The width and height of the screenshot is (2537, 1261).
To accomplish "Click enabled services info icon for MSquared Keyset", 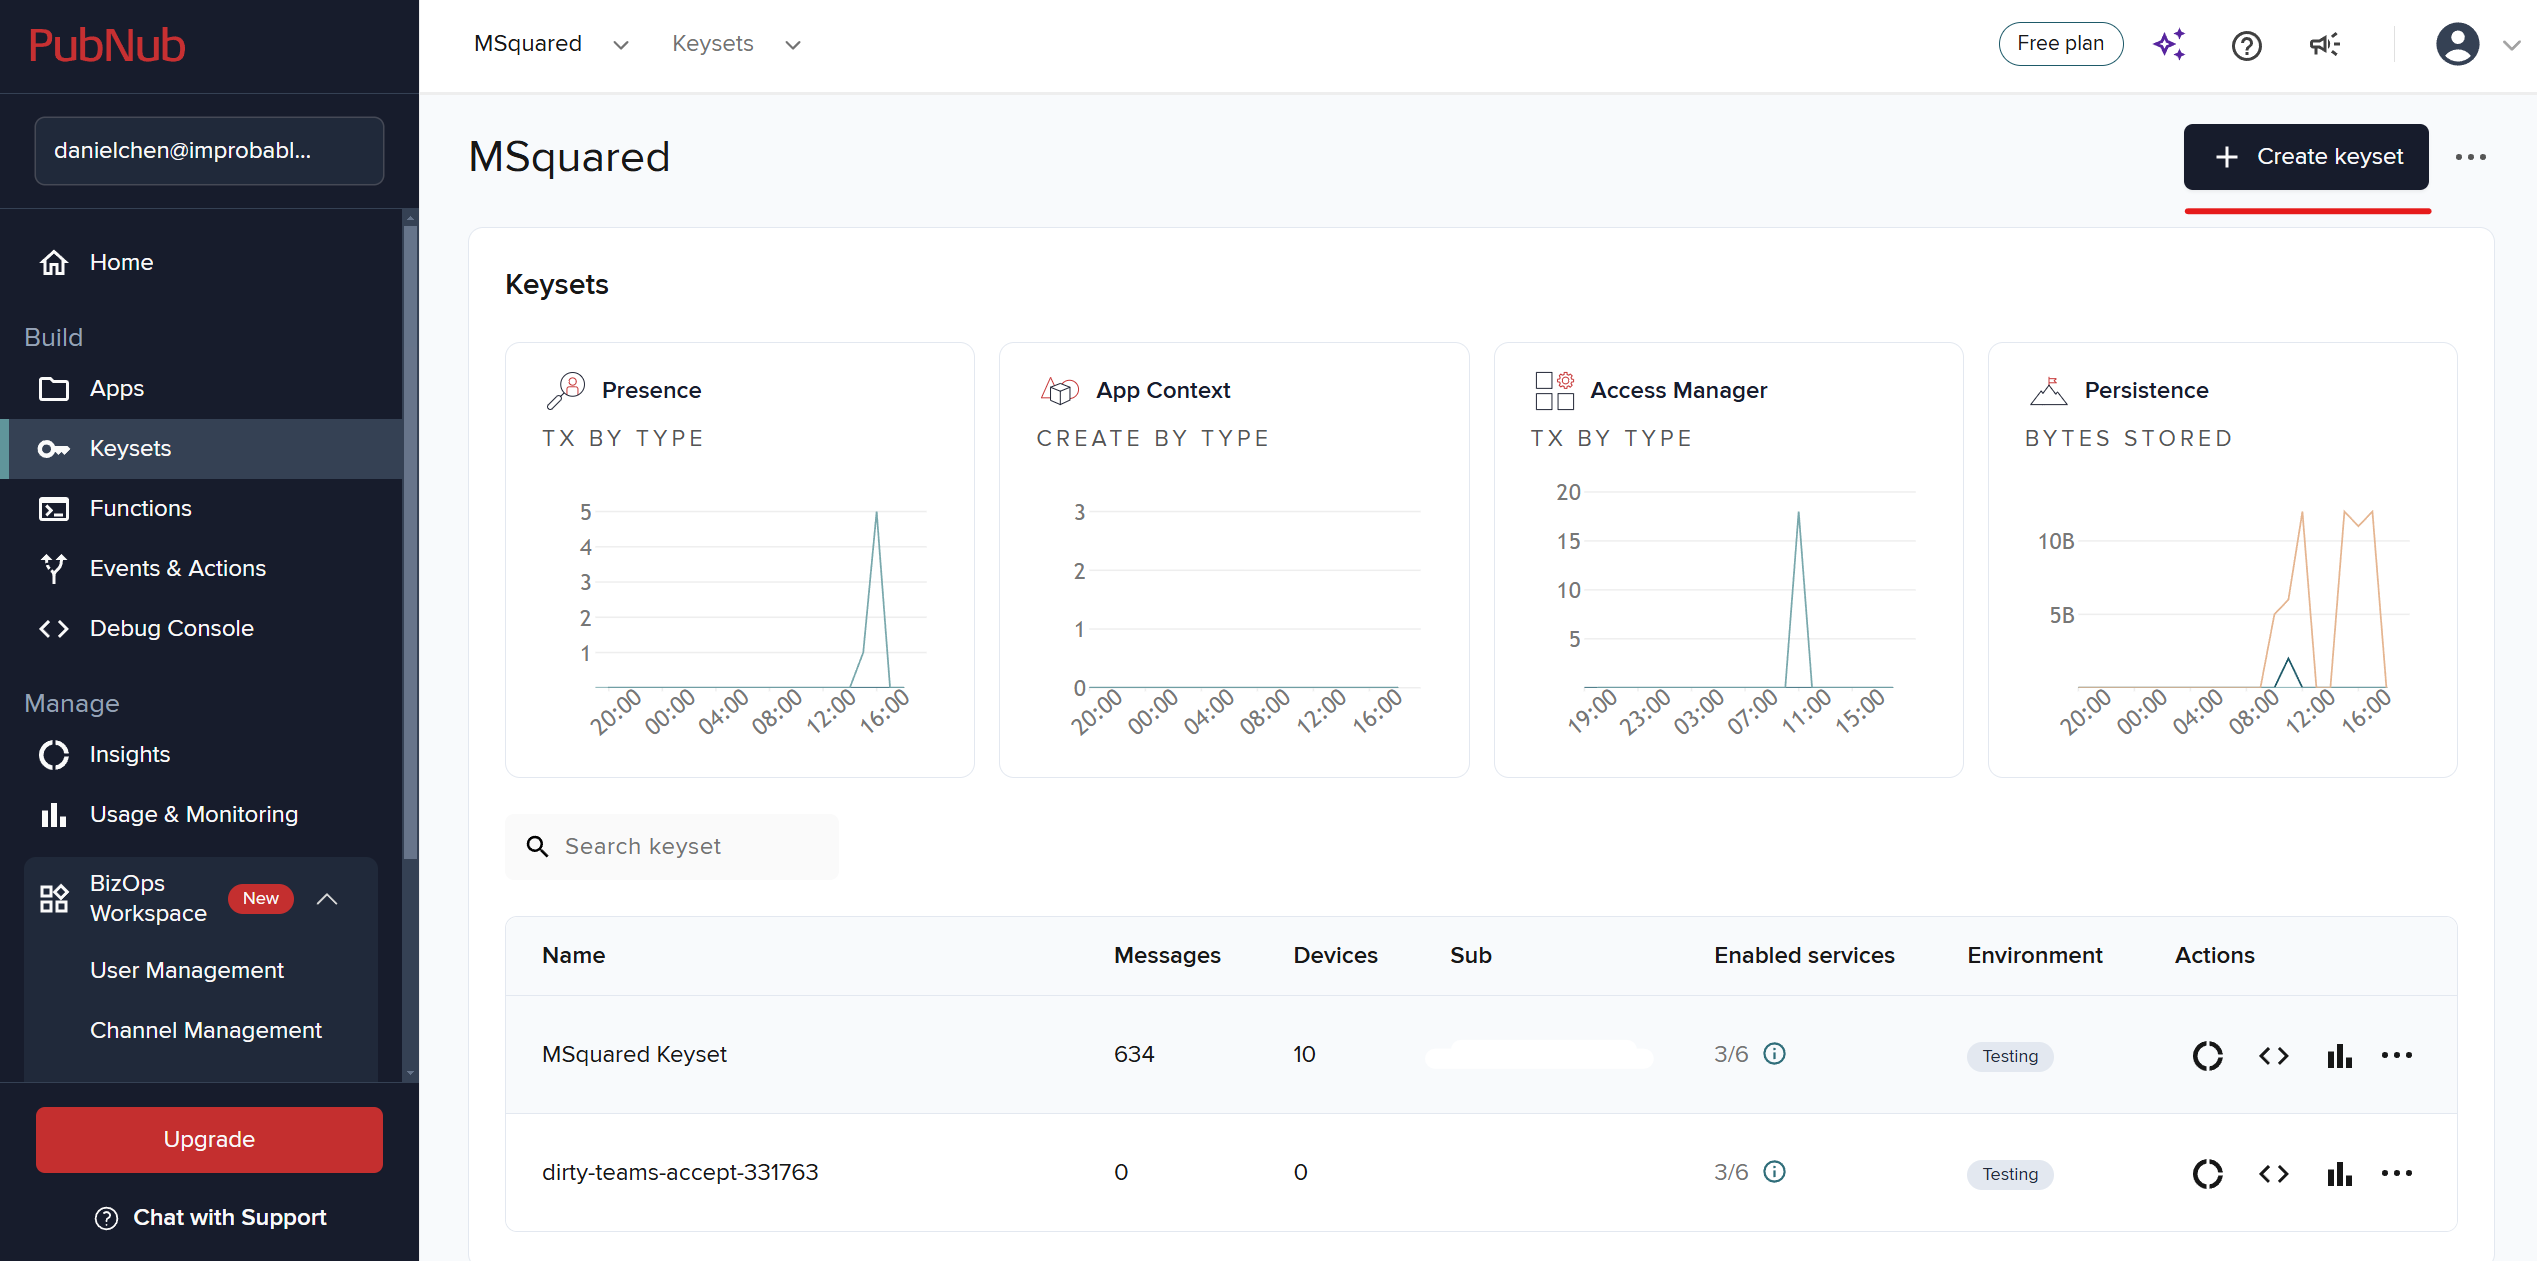I will [x=1774, y=1054].
